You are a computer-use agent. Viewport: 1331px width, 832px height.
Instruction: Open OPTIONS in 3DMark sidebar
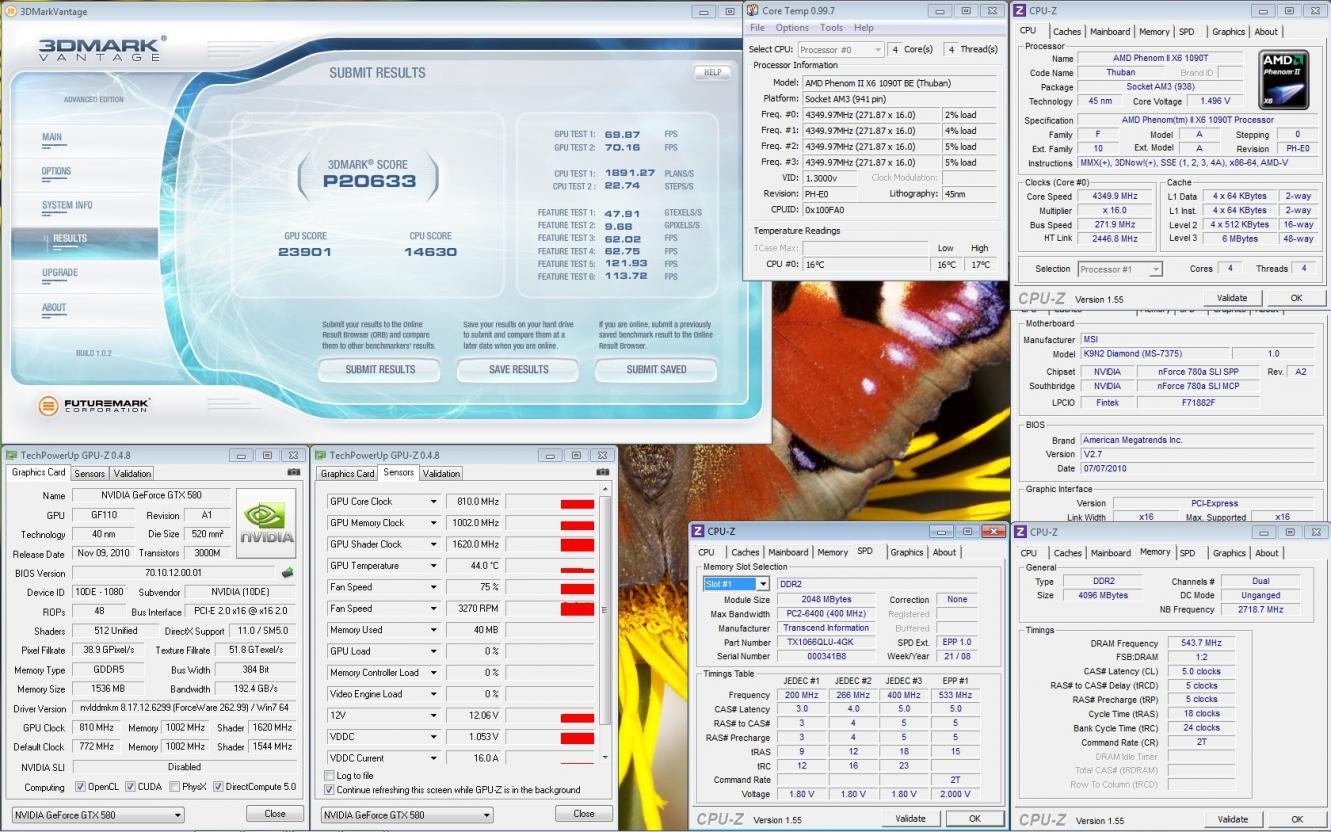tap(56, 171)
